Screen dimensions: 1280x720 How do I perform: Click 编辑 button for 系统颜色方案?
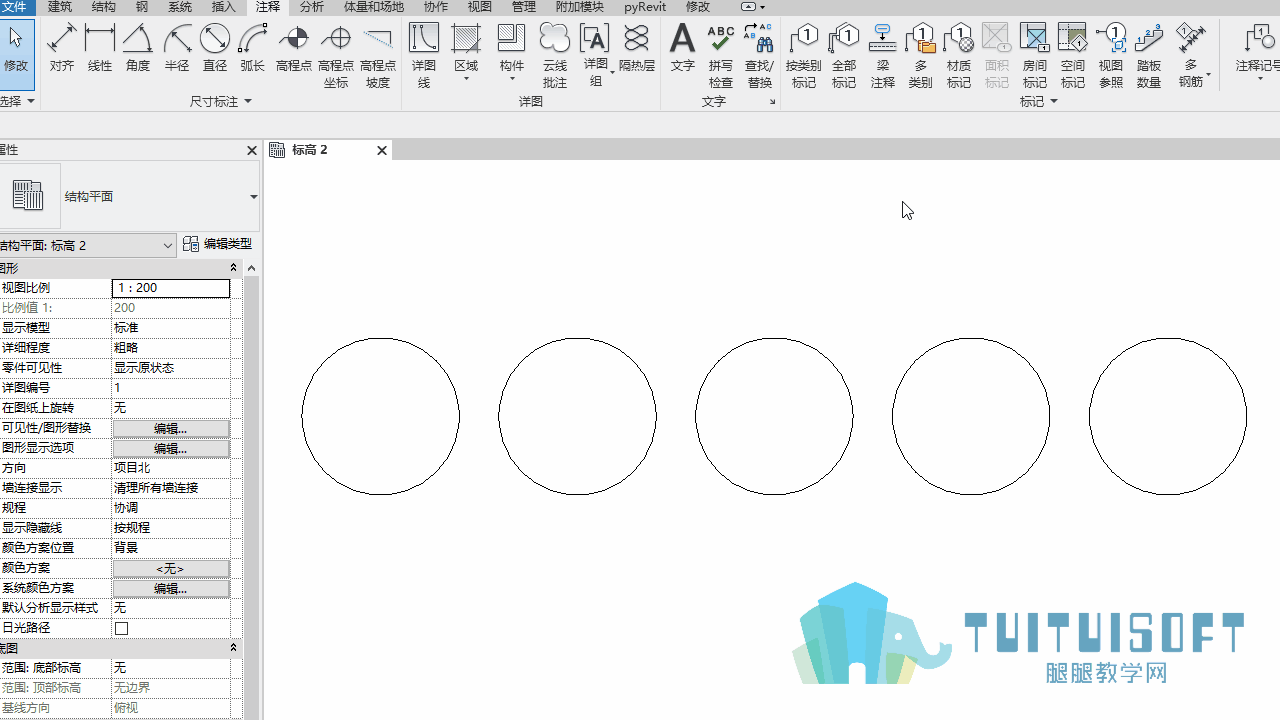(x=171, y=588)
